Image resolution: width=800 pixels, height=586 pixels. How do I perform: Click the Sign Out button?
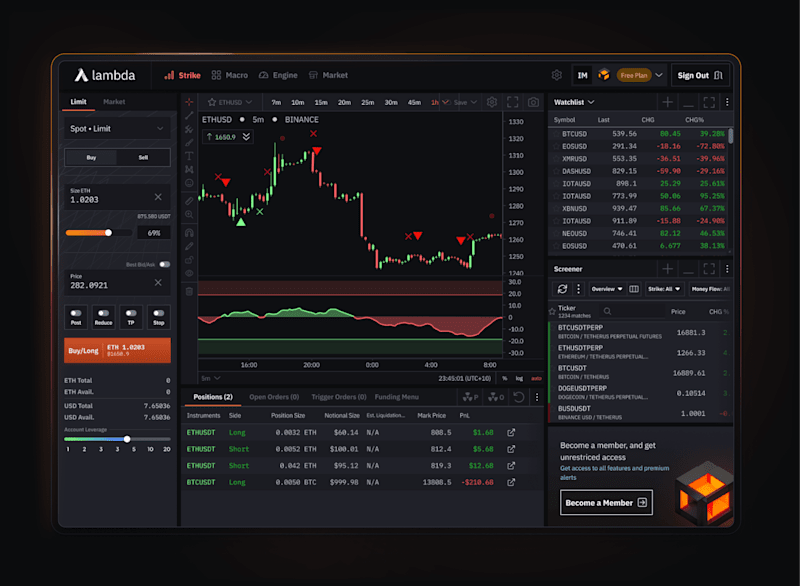[x=700, y=75]
